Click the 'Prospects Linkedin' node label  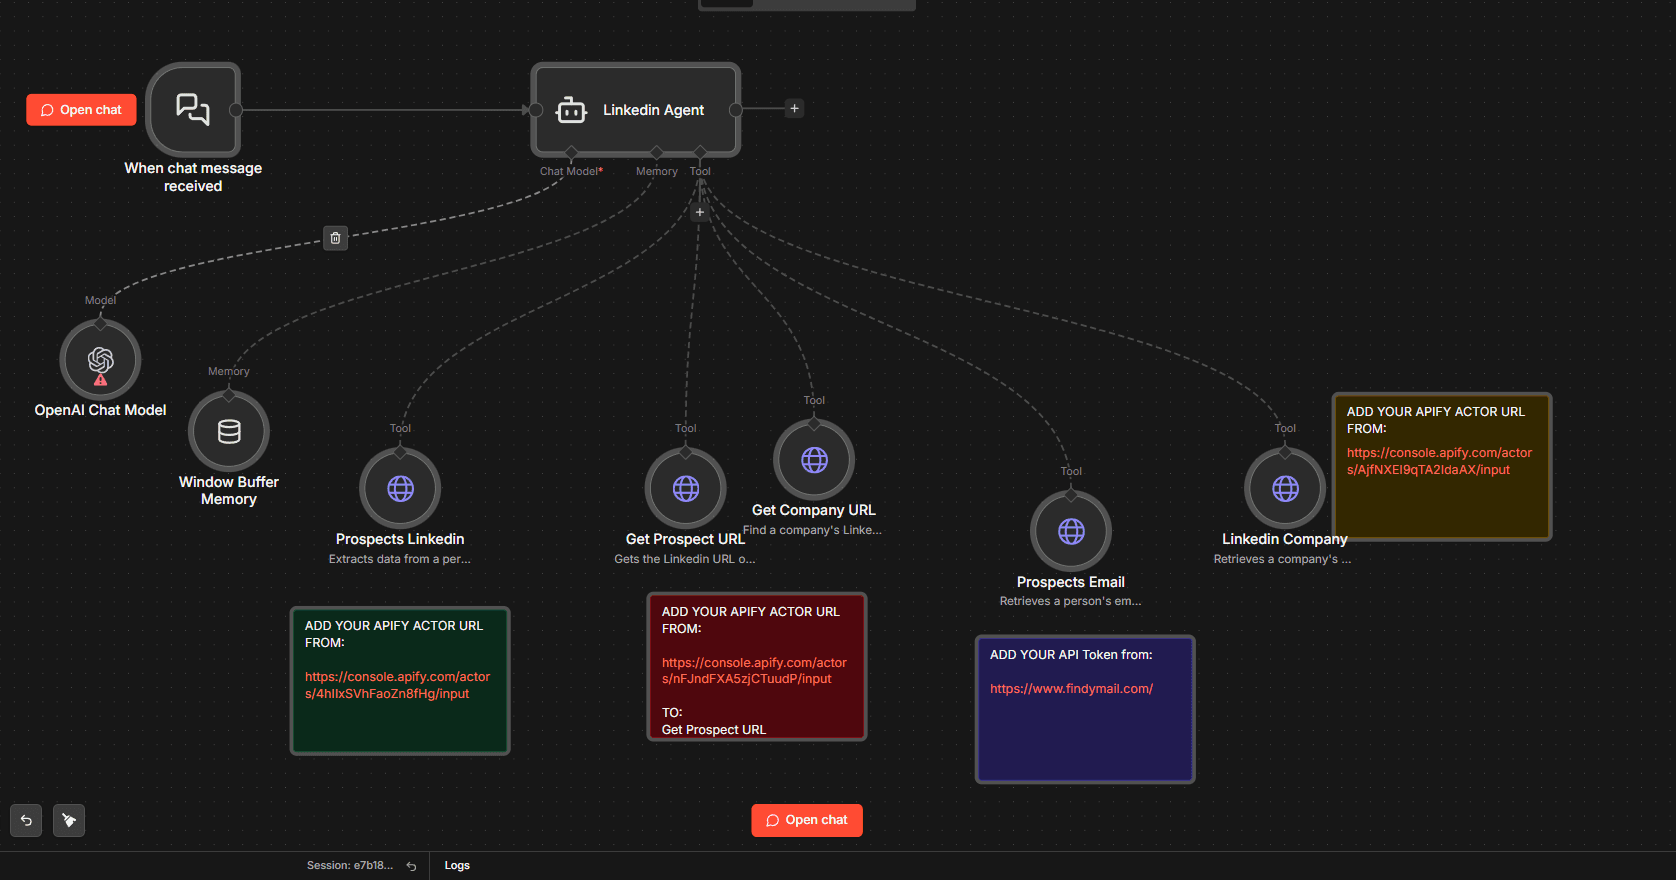(400, 539)
